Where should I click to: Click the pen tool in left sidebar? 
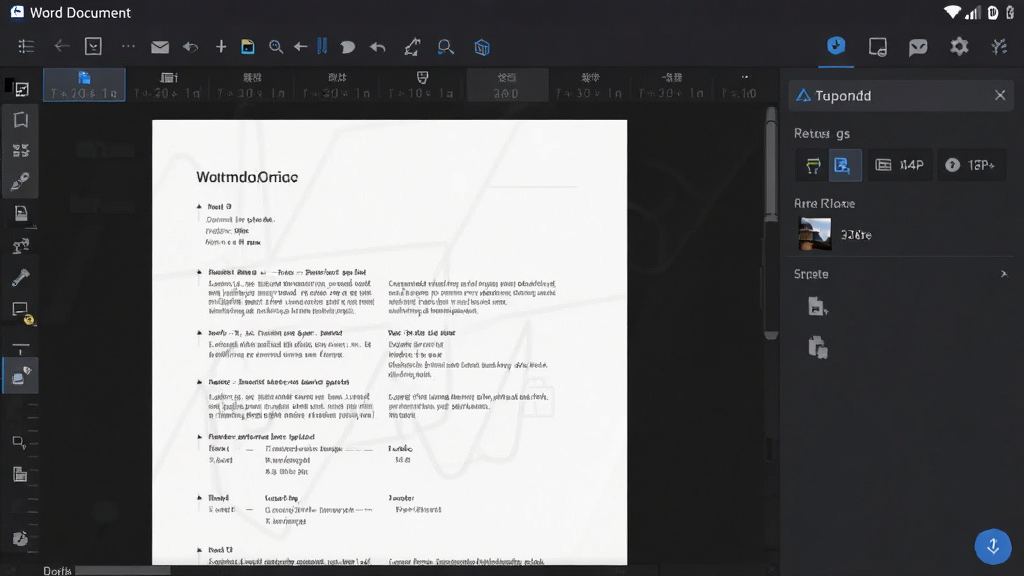pos(20,181)
